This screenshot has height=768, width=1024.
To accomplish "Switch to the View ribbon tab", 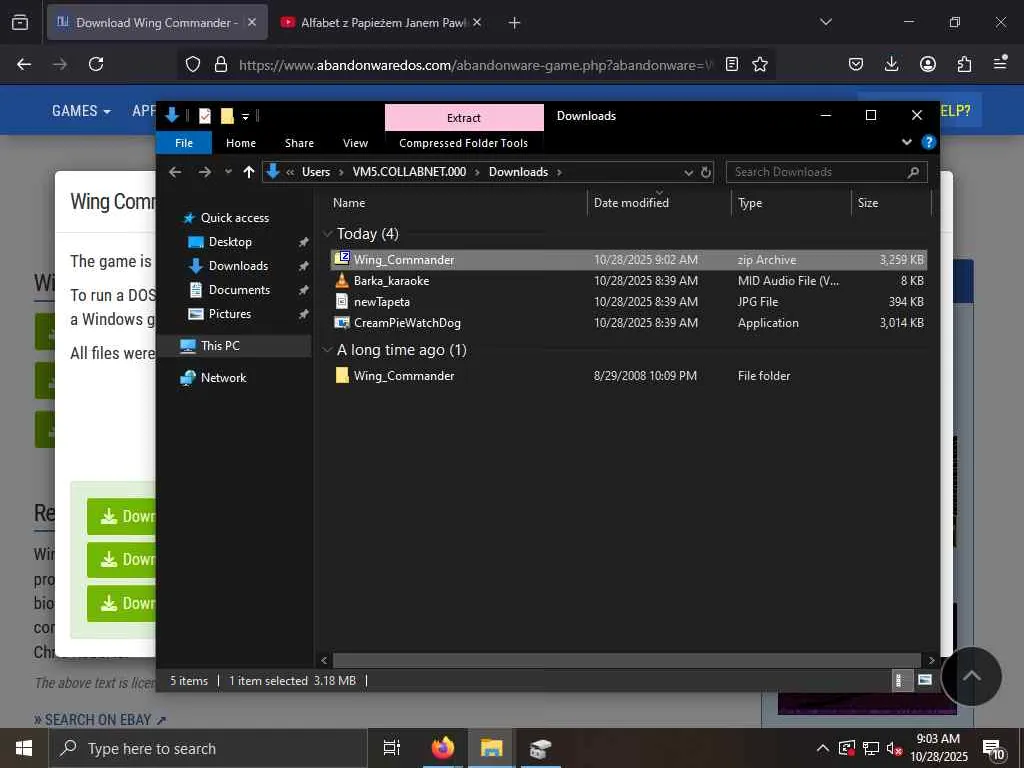I will [x=355, y=143].
